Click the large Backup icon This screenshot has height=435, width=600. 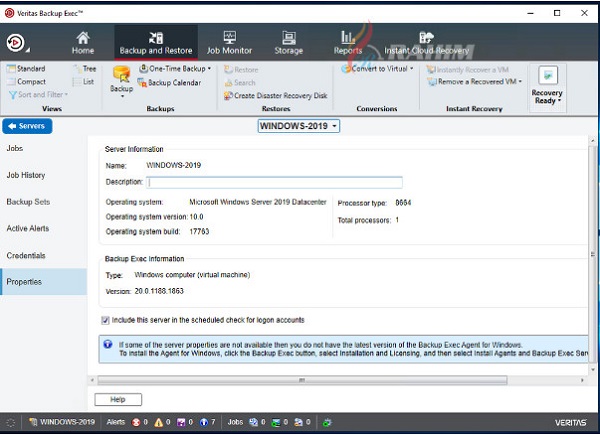click(x=121, y=75)
